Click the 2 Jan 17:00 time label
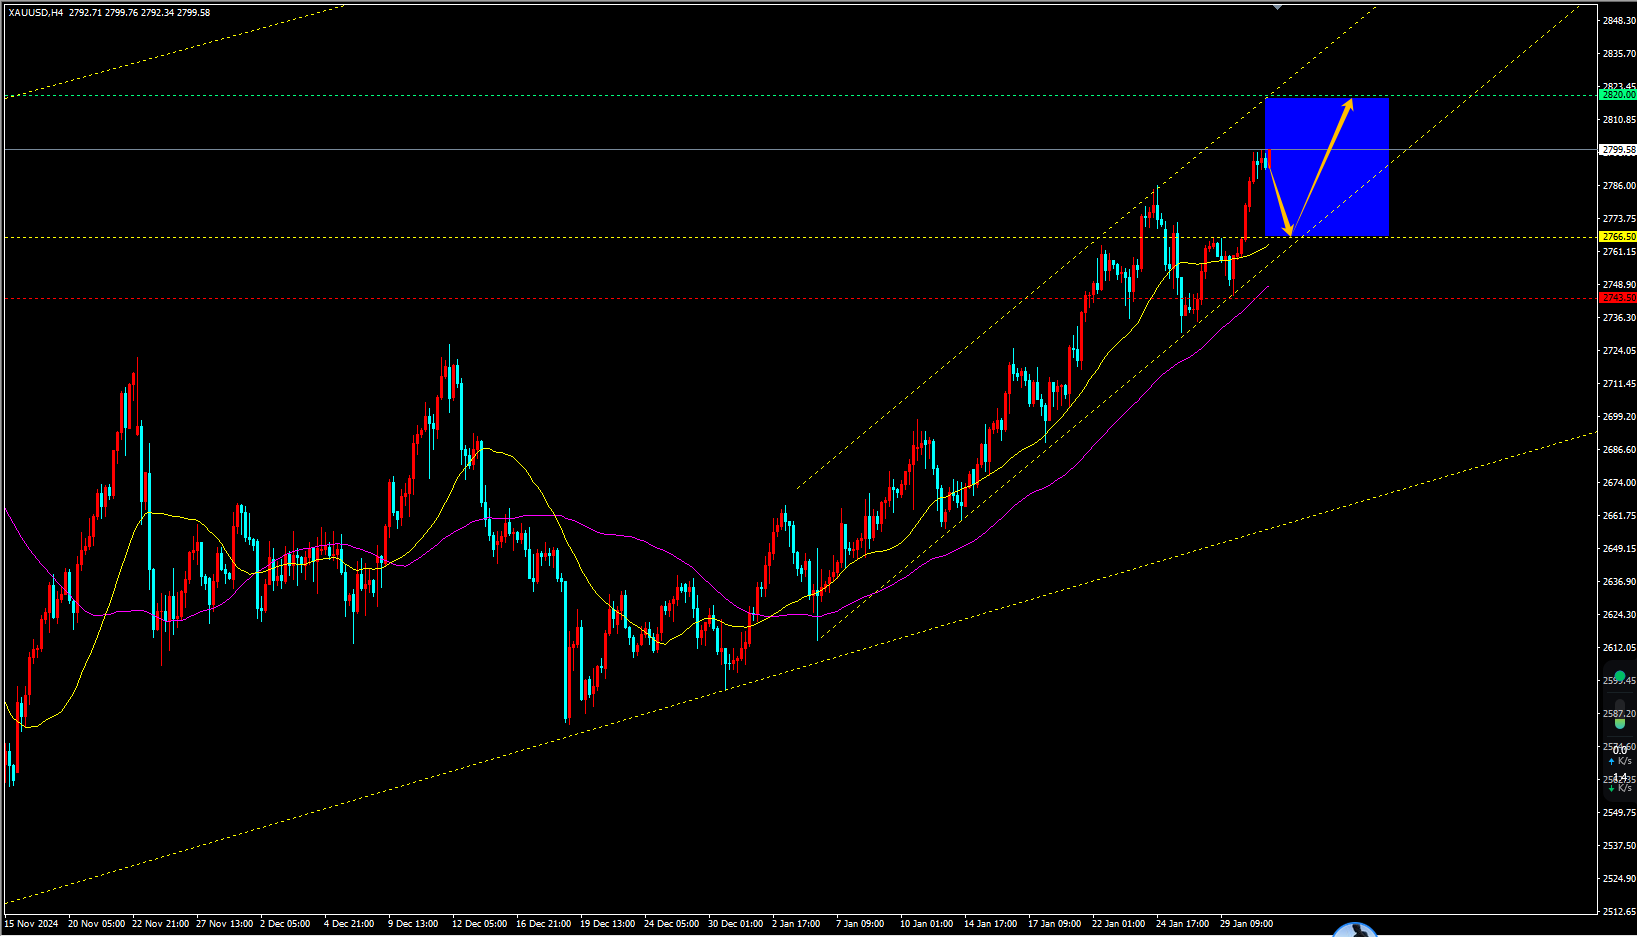Image resolution: width=1637 pixels, height=937 pixels. (796, 924)
